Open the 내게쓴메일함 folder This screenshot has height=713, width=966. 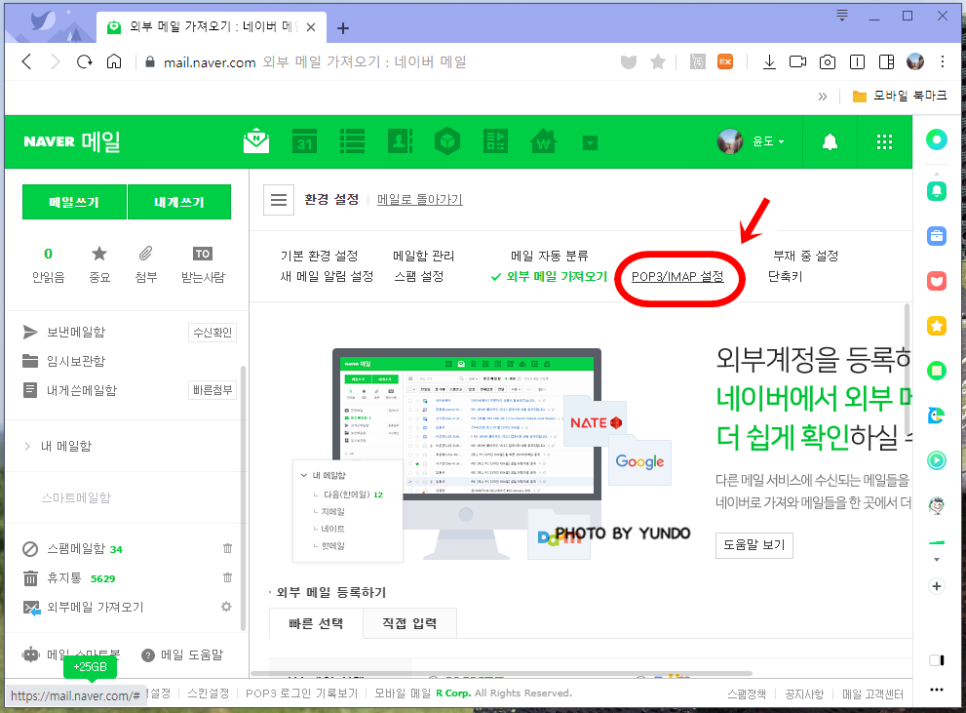[x=81, y=390]
